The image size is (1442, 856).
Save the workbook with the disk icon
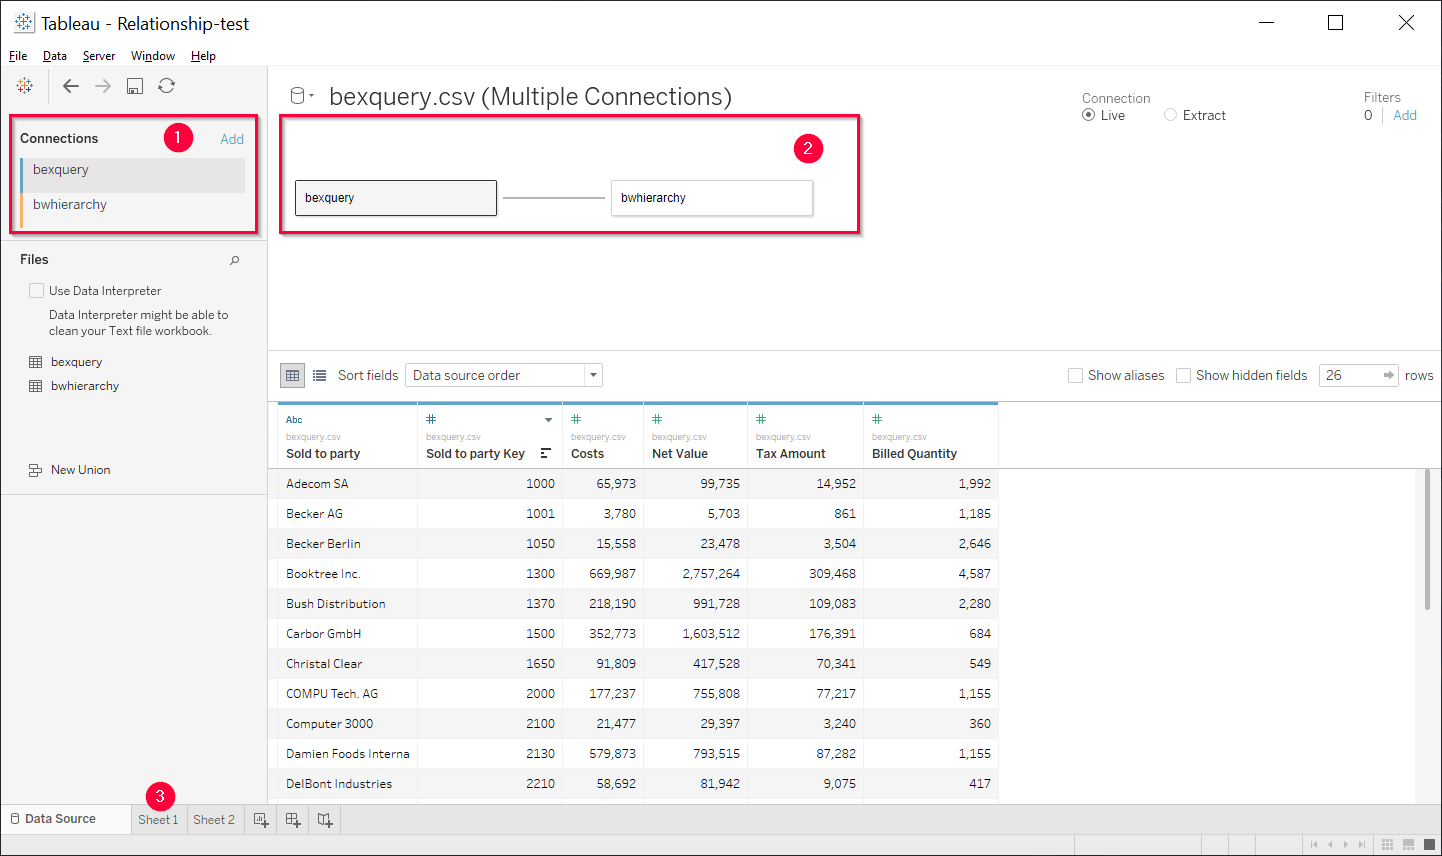click(135, 86)
